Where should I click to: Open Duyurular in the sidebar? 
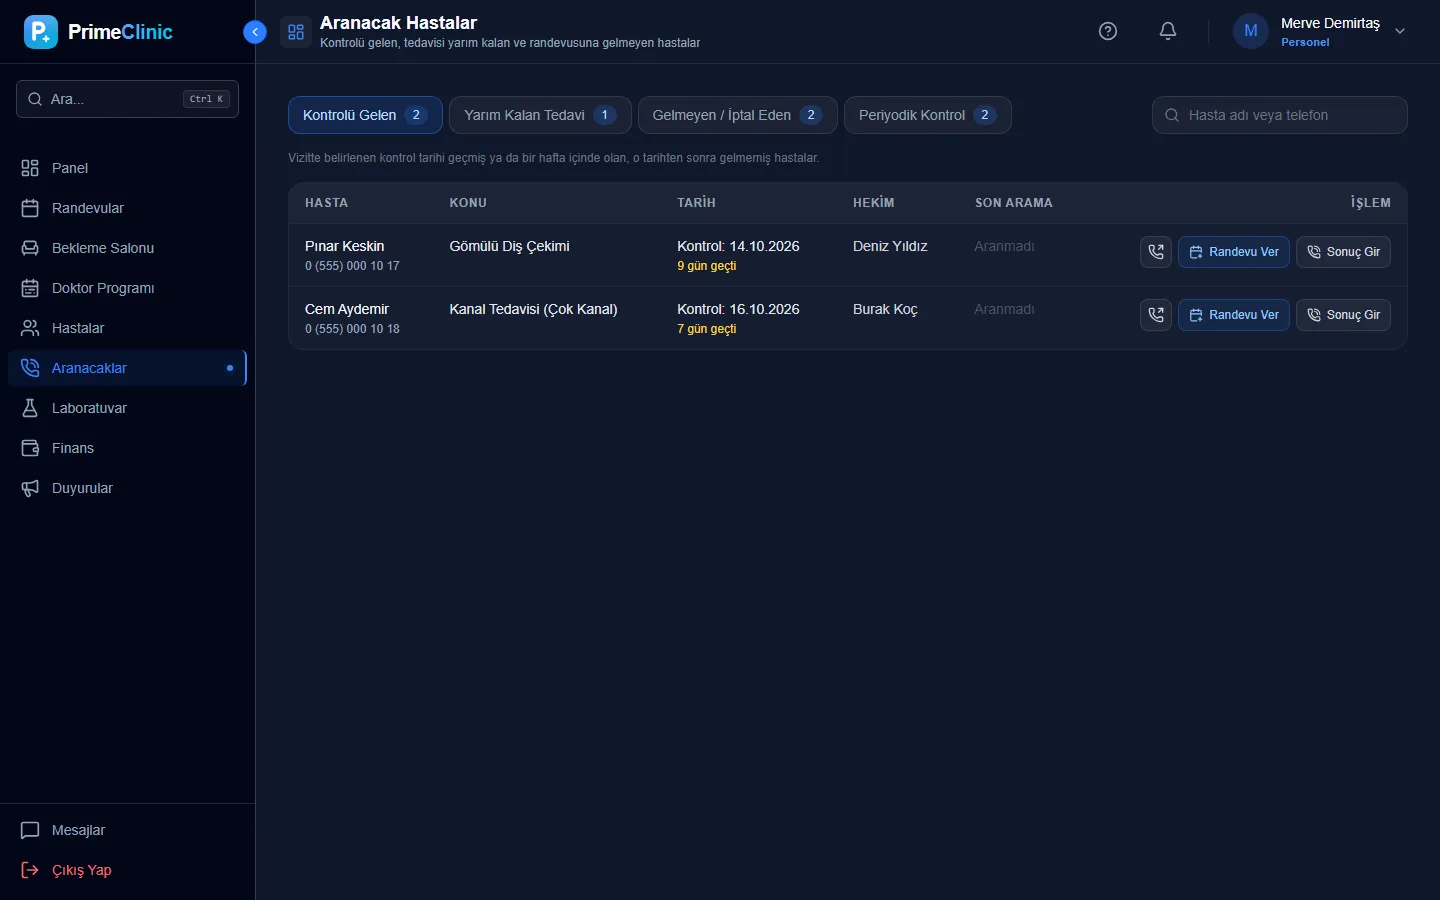(x=127, y=488)
